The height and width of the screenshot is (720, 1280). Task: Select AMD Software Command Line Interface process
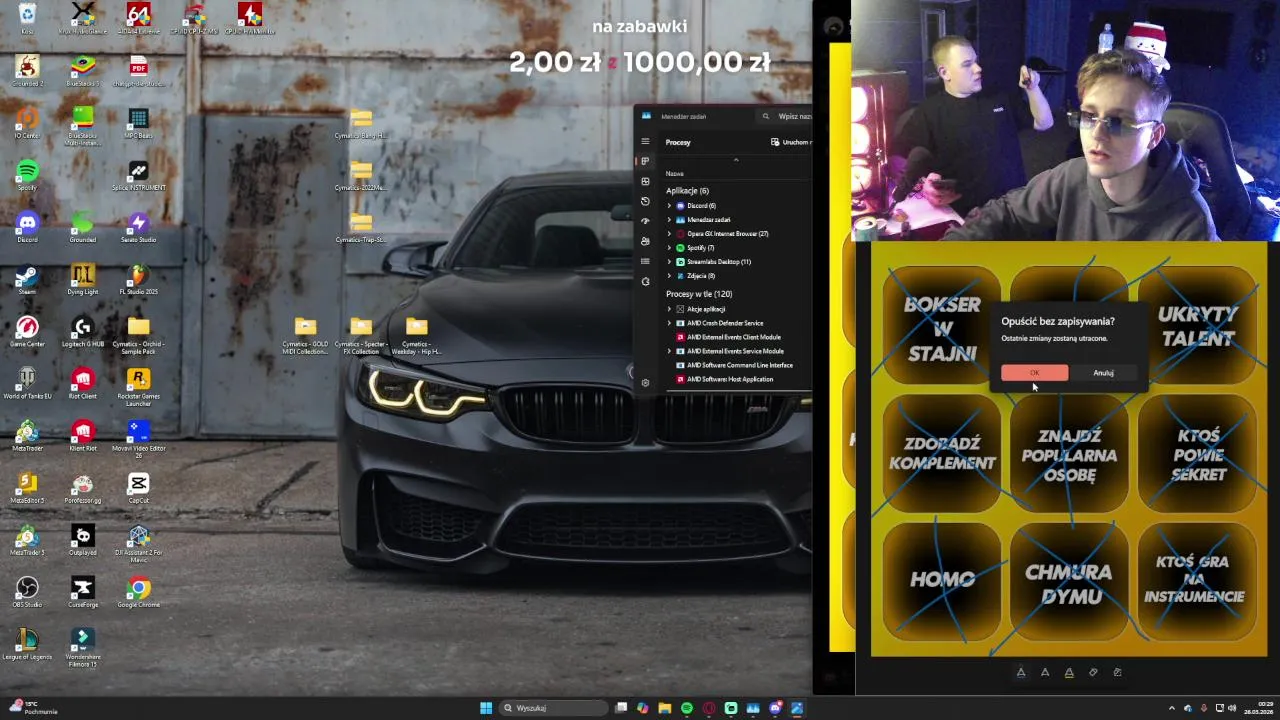(738, 365)
